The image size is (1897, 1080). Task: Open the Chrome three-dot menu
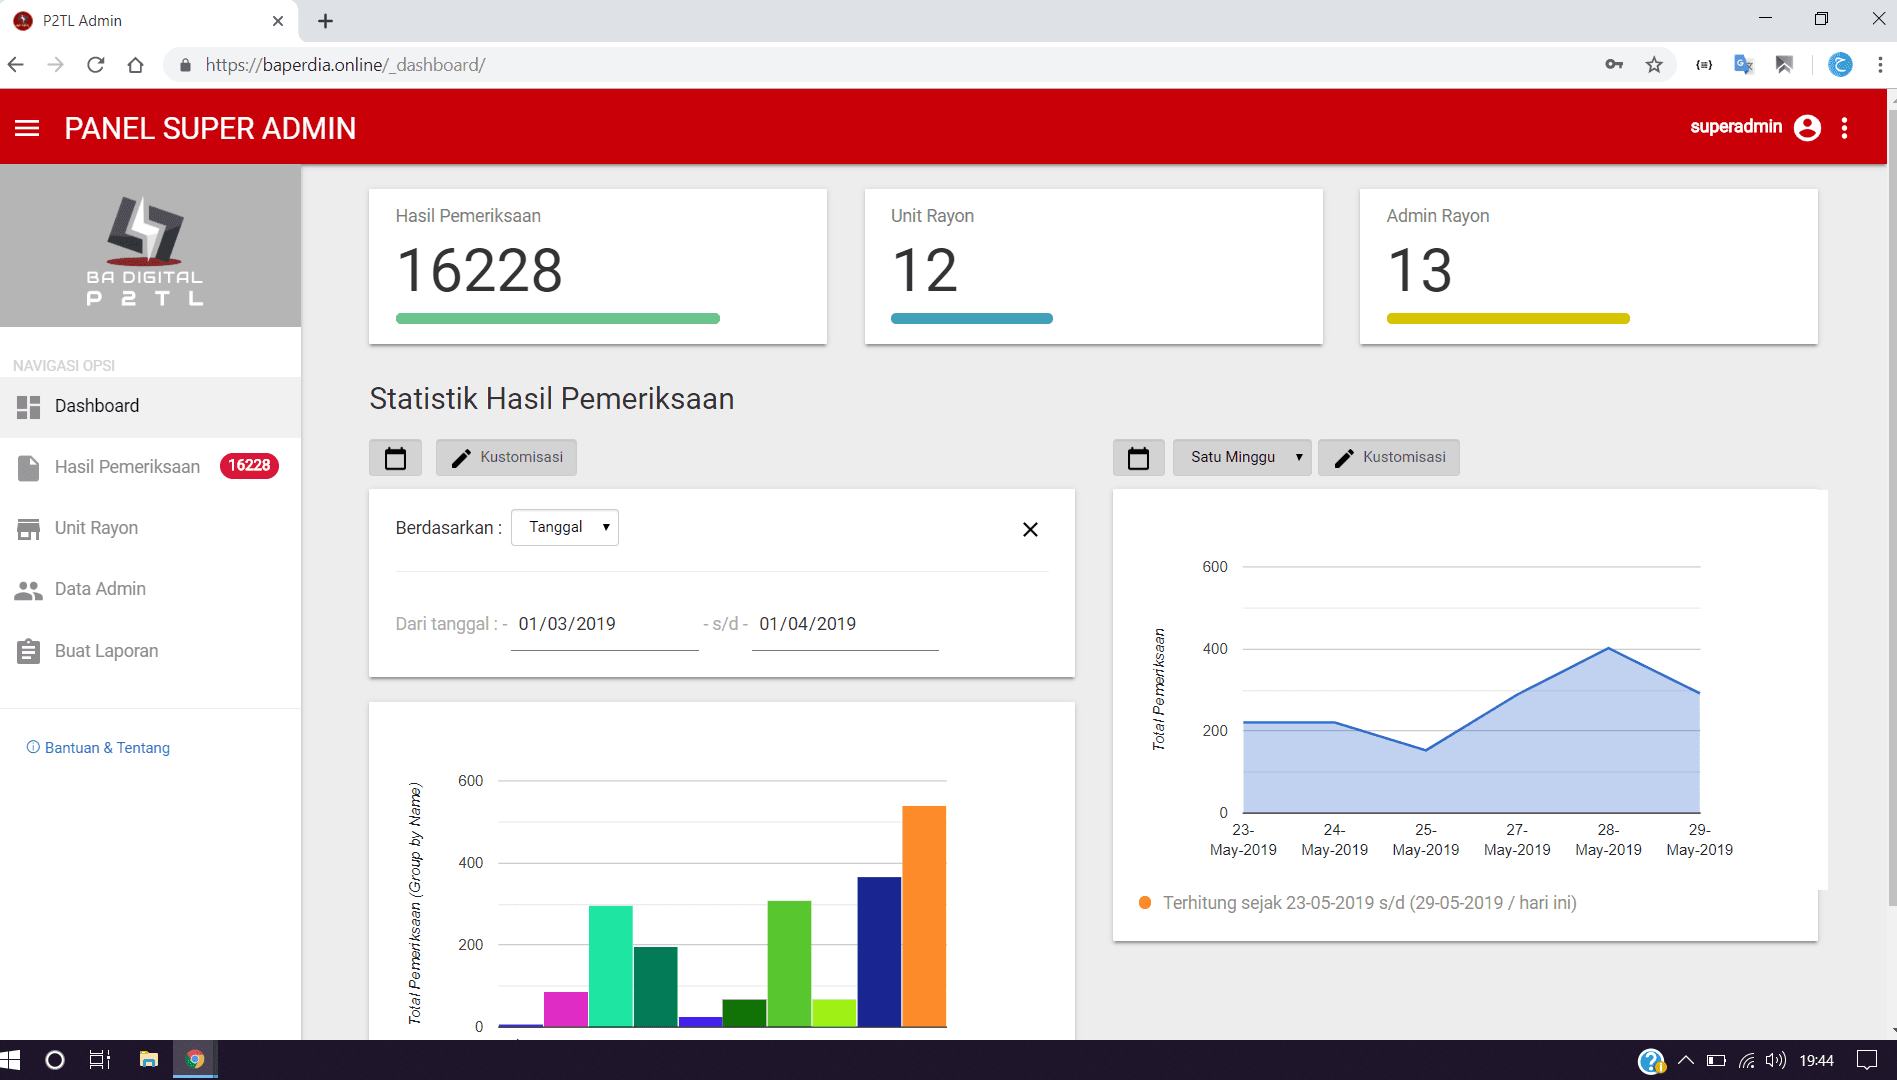[1880, 65]
